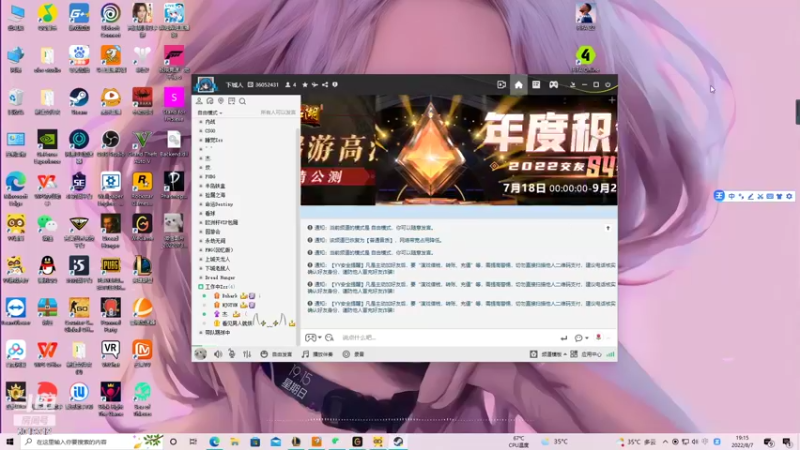
Task: Open the channel mode dropdown
Action: point(210,113)
